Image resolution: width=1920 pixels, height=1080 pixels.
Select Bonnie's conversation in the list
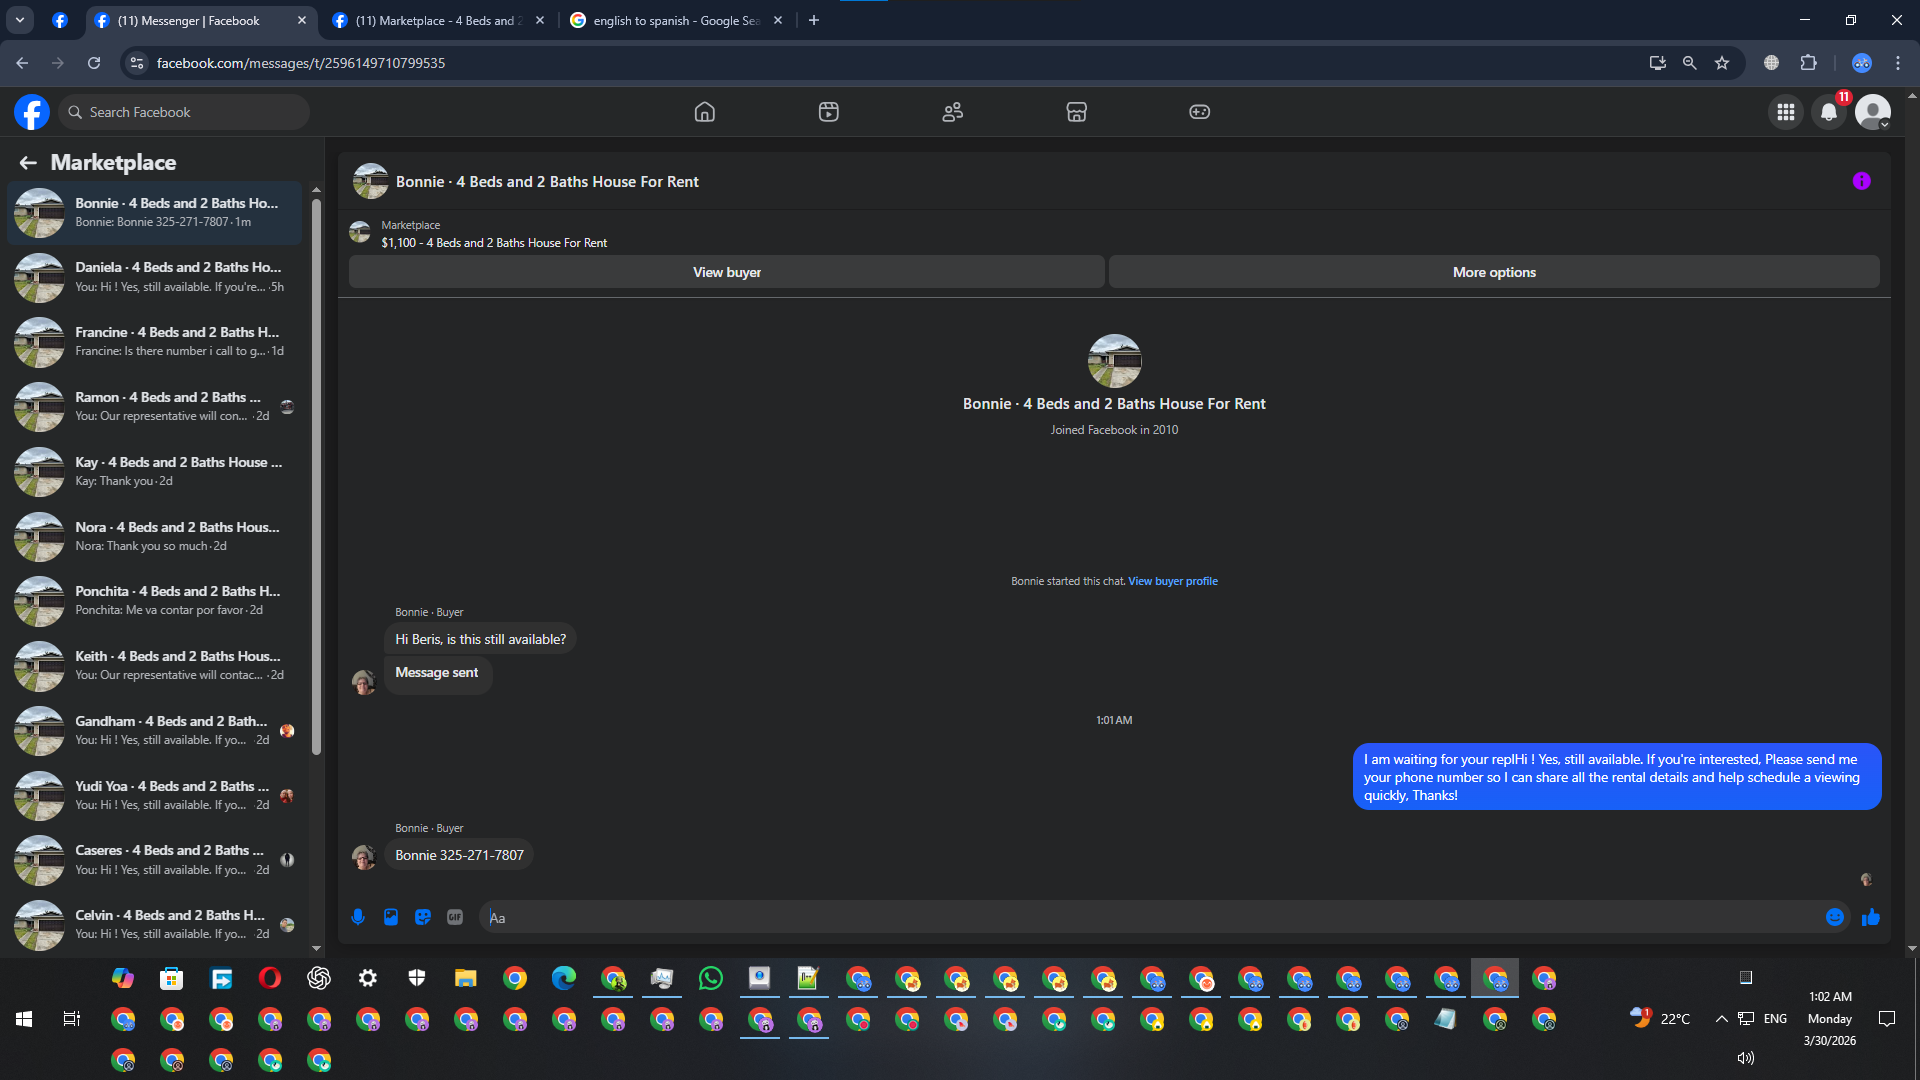155,213
